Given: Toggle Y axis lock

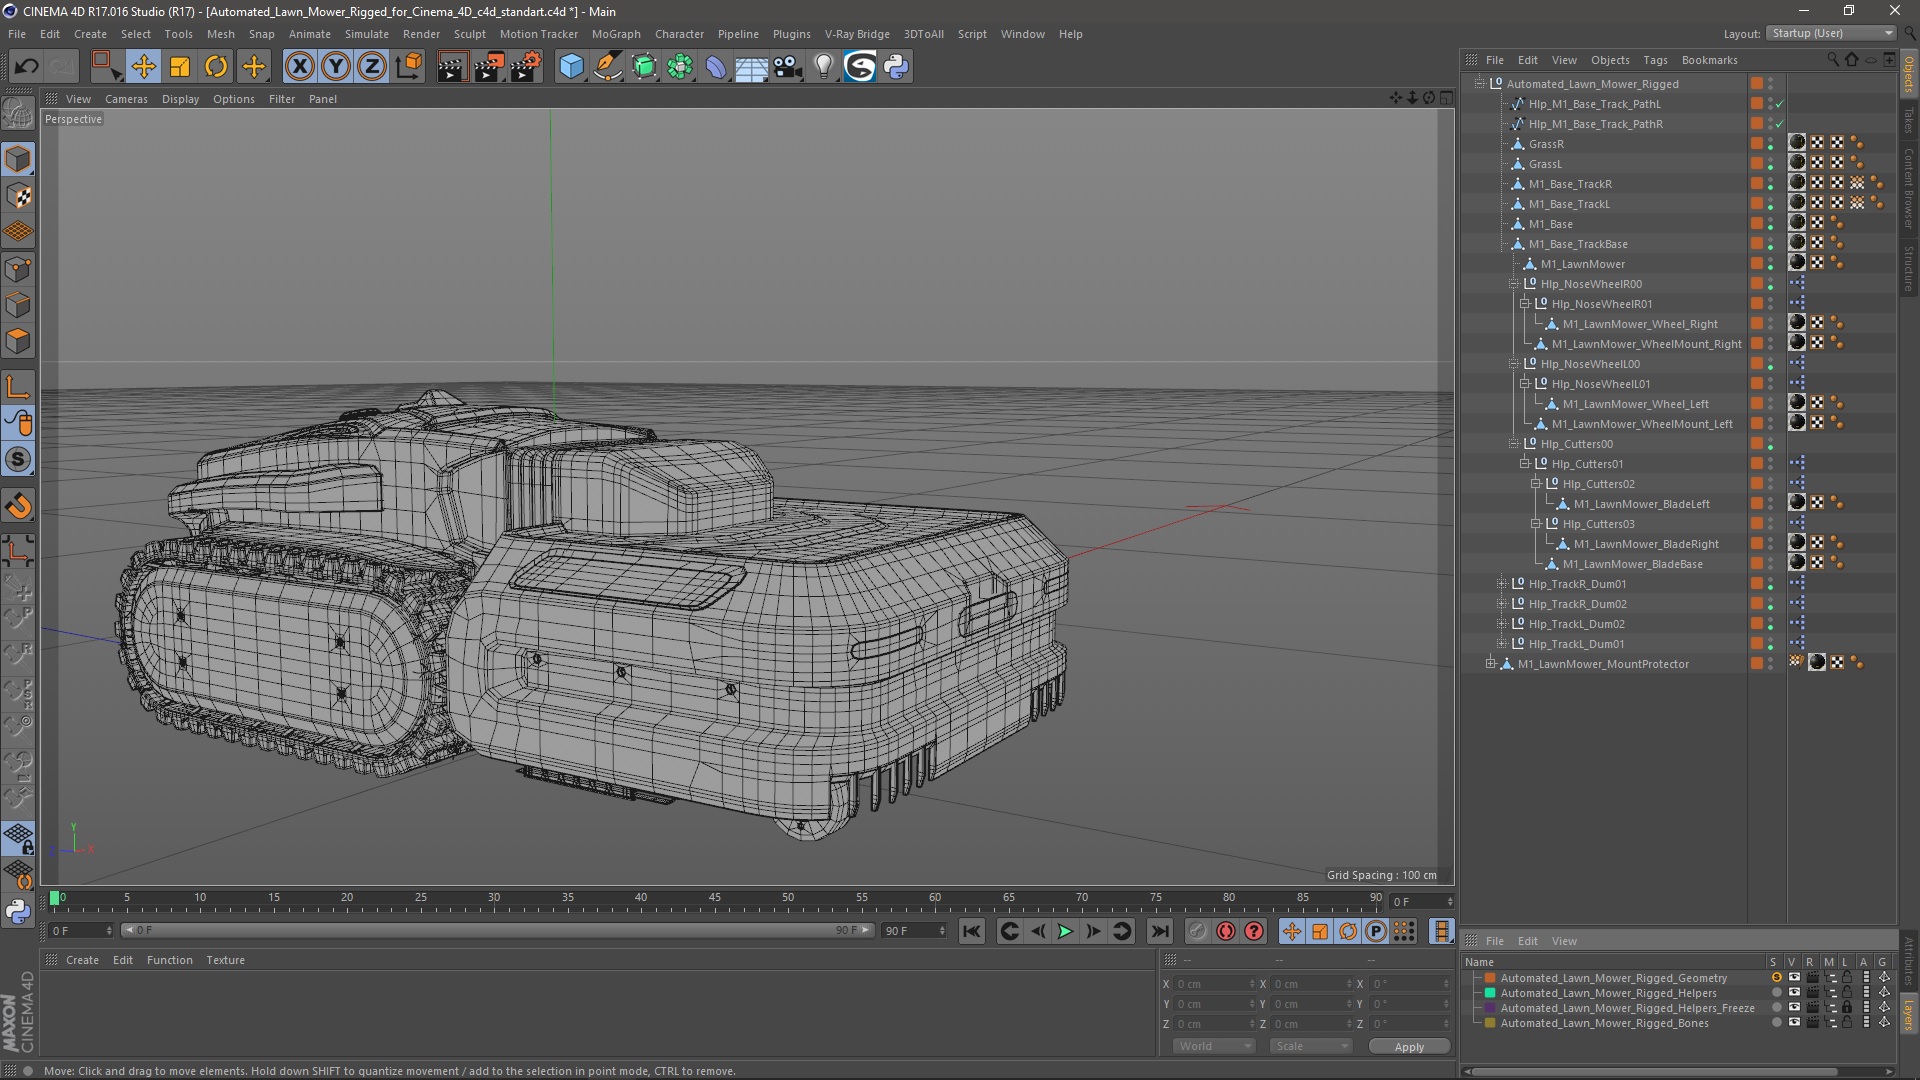Looking at the screenshot, I should [x=336, y=67].
